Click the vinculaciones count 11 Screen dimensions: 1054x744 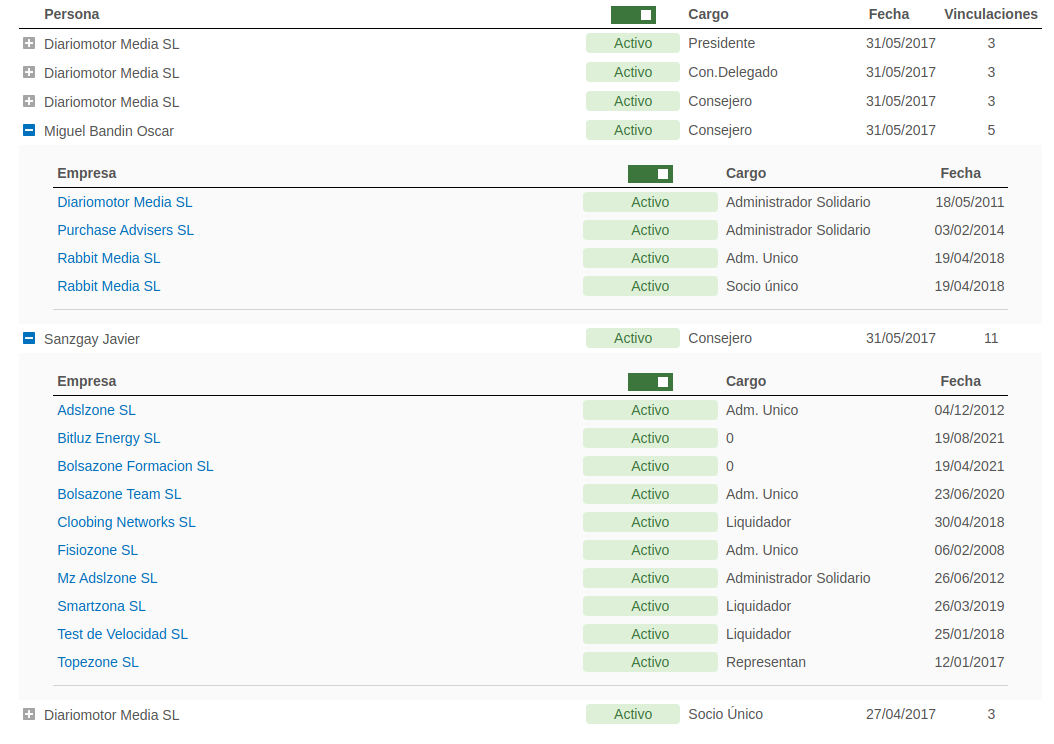991,338
